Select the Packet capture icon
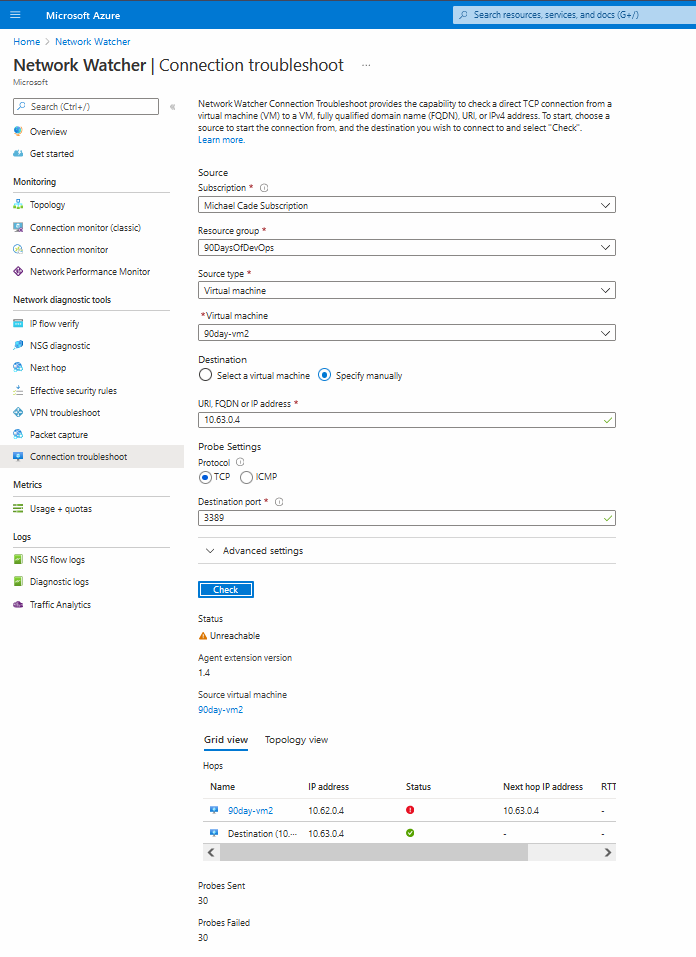The height and width of the screenshot is (957, 696). click(x=18, y=435)
